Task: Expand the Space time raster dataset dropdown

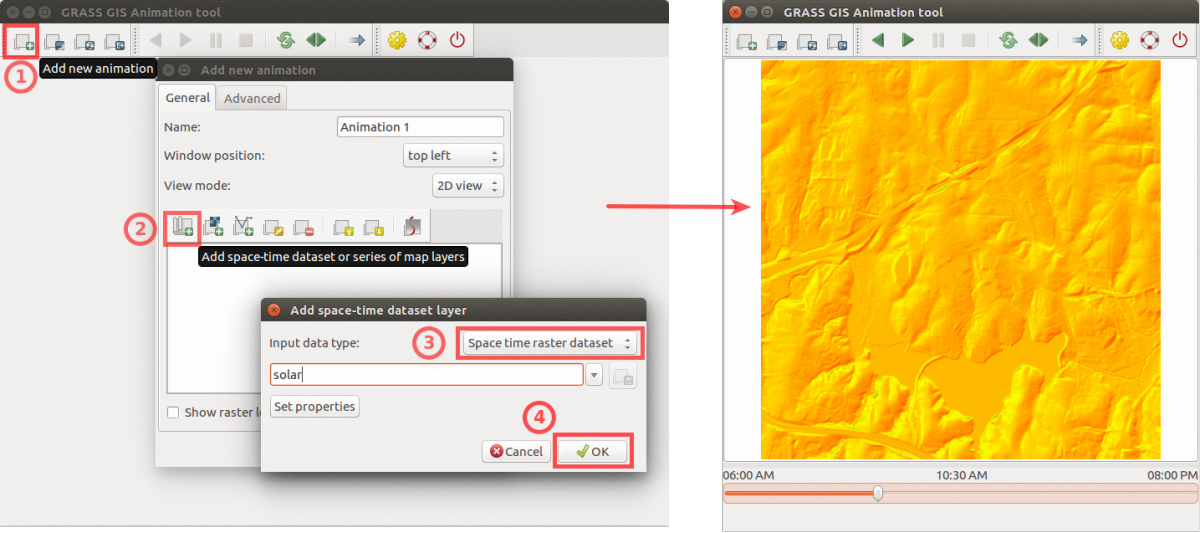Action: [550, 343]
